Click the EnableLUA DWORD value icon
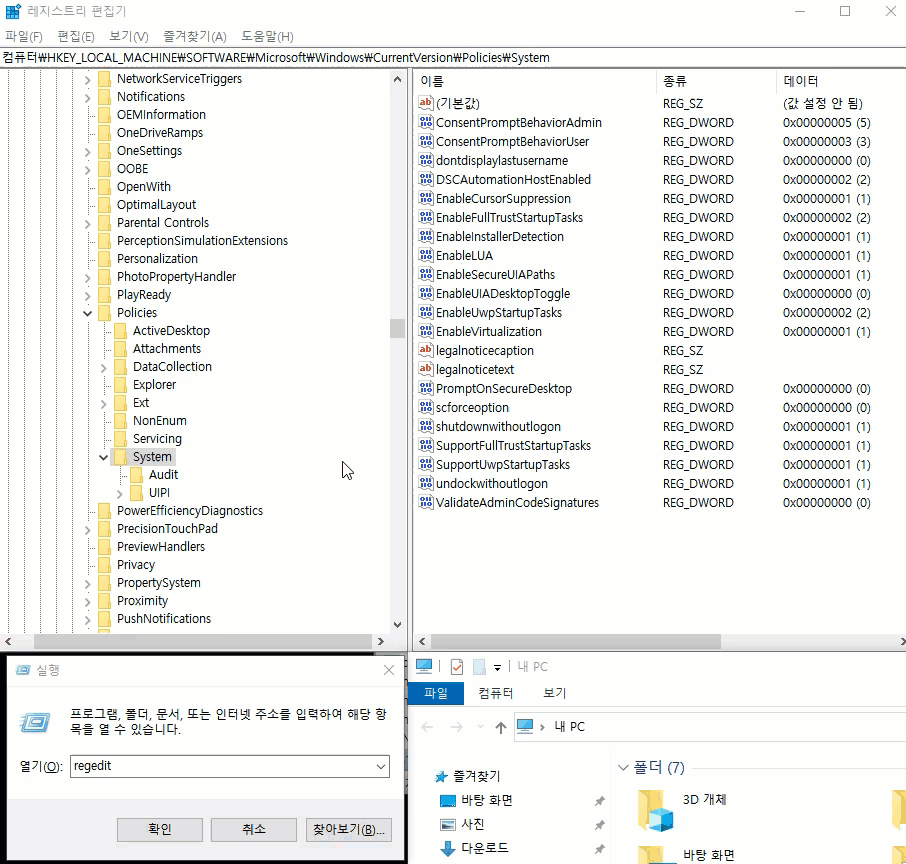The image size is (906, 864). point(426,255)
